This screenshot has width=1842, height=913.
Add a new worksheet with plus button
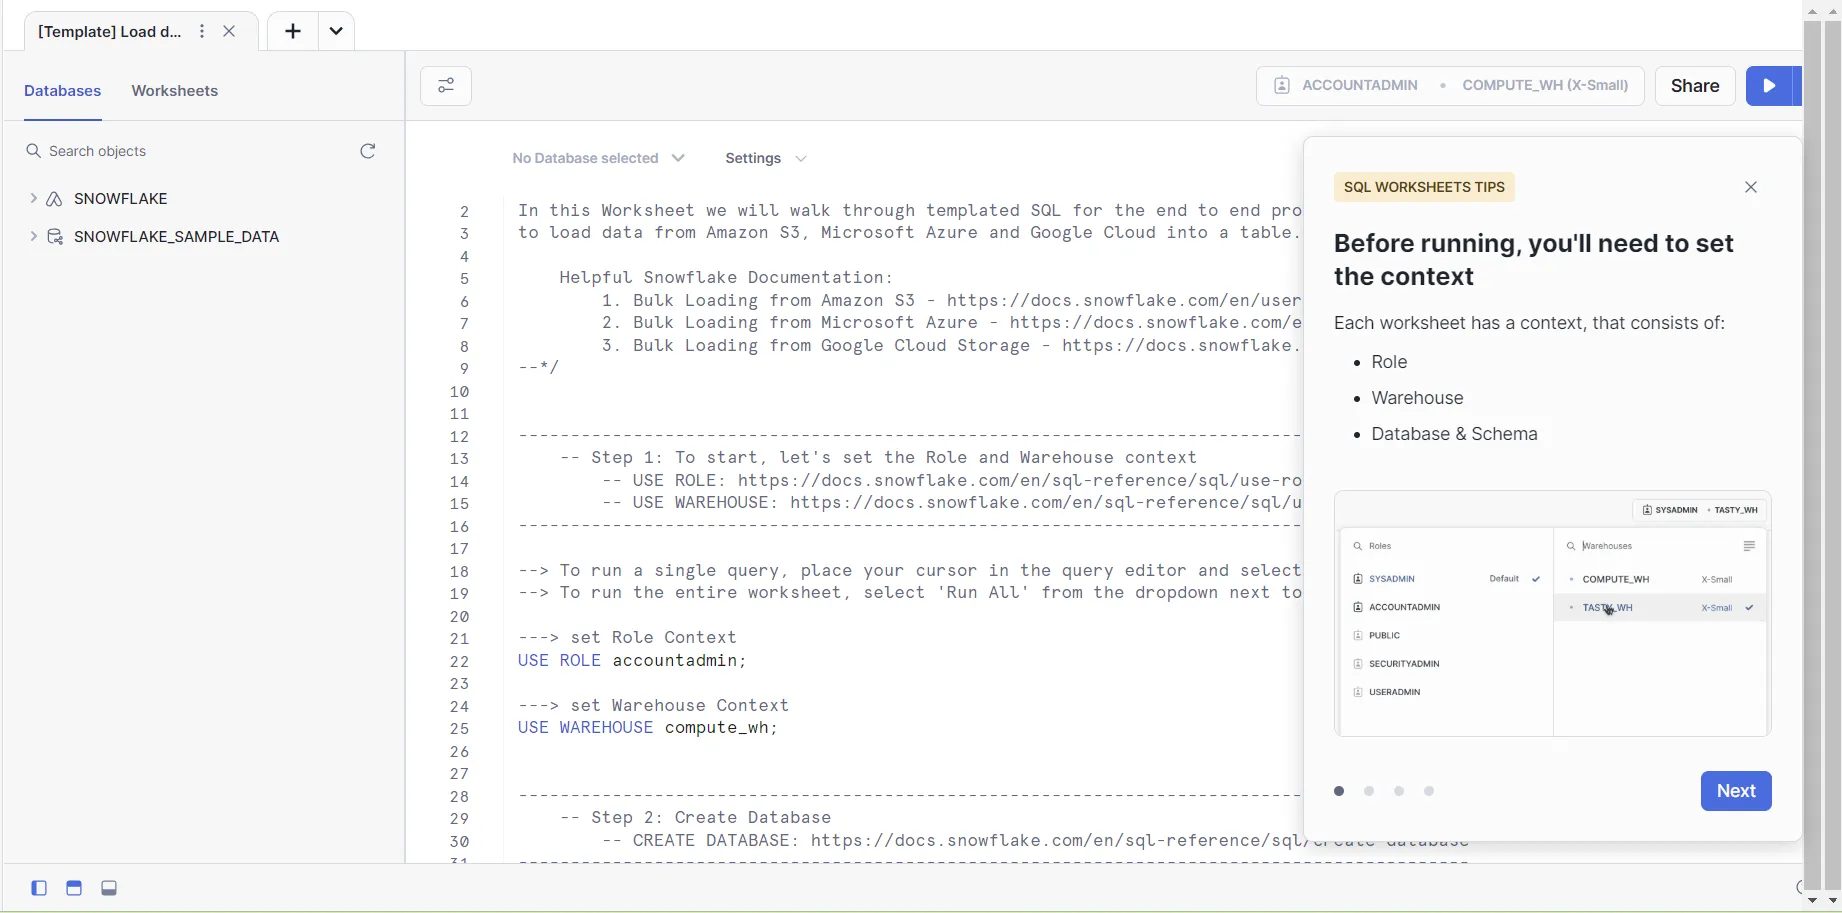[x=293, y=32]
